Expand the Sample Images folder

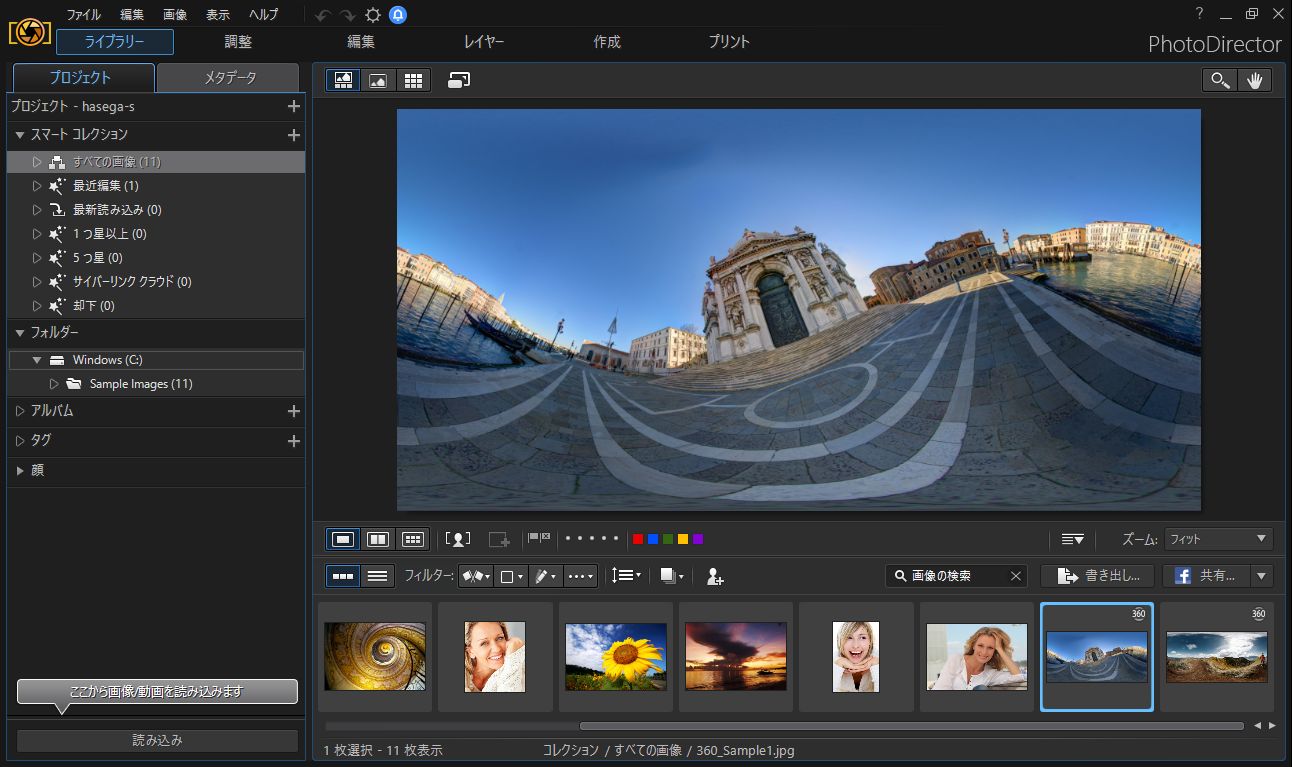point(55,383)
